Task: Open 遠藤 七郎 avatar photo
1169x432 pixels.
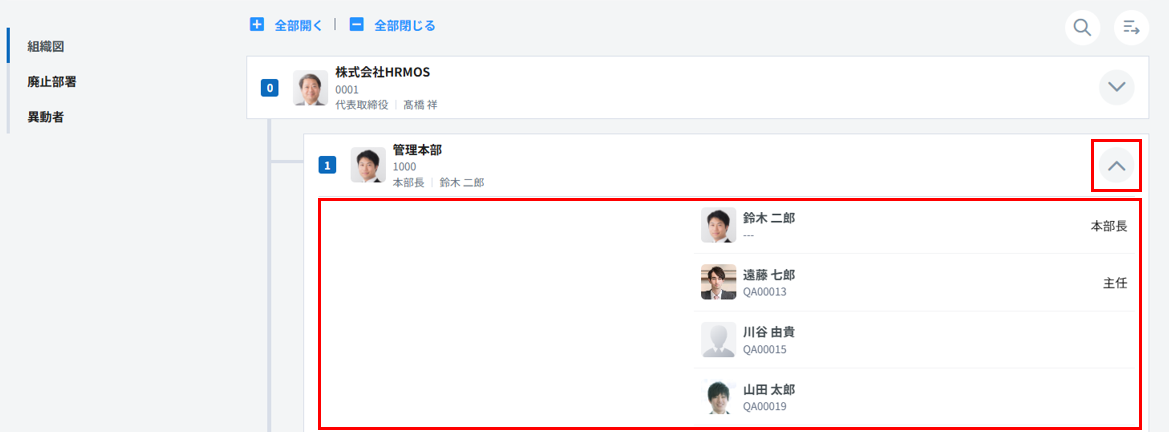Action: (x=718, y=282)
